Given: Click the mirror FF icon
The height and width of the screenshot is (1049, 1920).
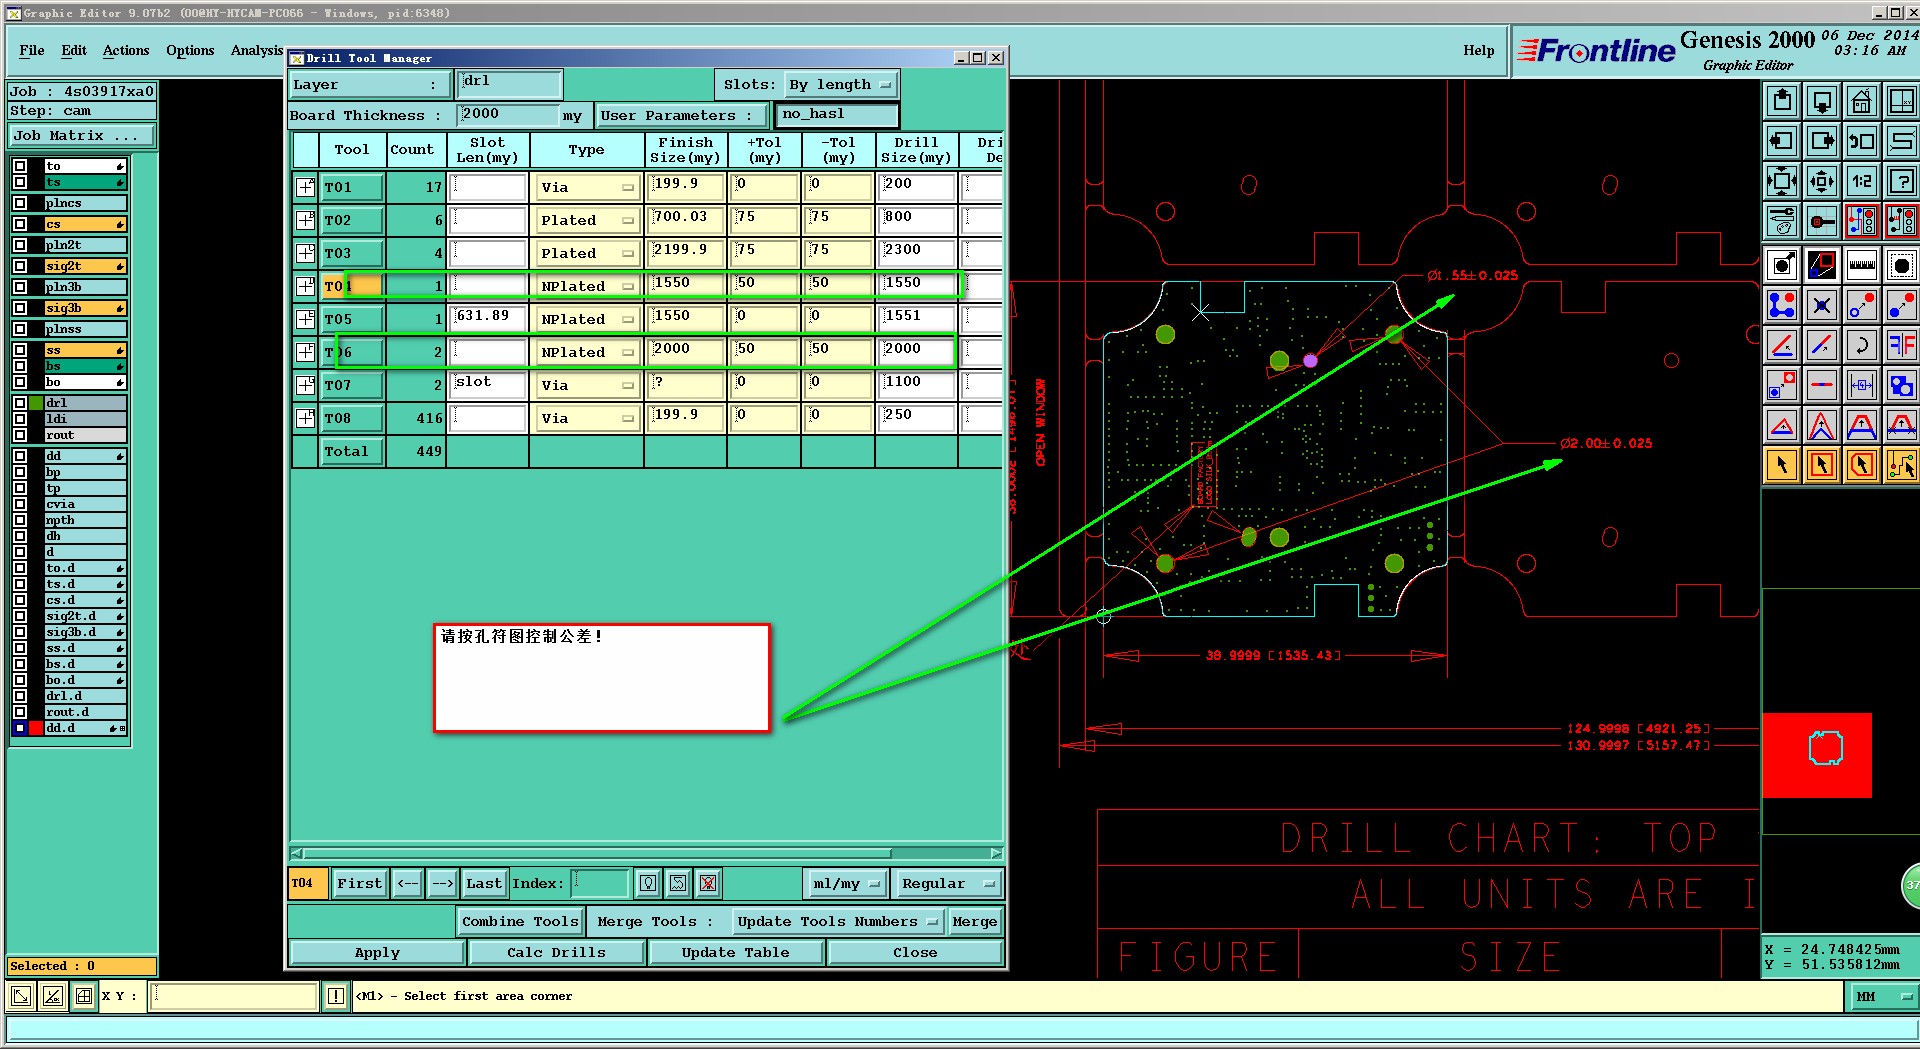Looking at the screenshot, I should click(x=1901, y=345).
